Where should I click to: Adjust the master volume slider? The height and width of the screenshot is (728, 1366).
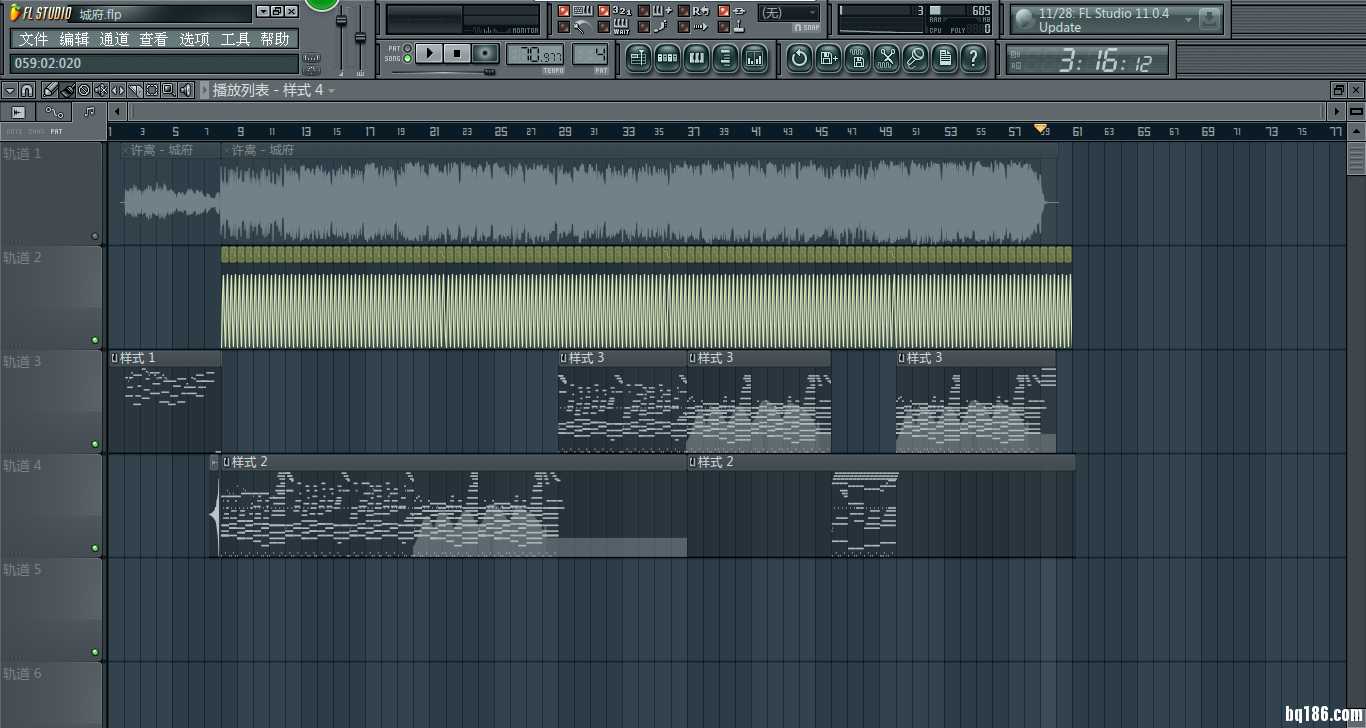[341, 20]
